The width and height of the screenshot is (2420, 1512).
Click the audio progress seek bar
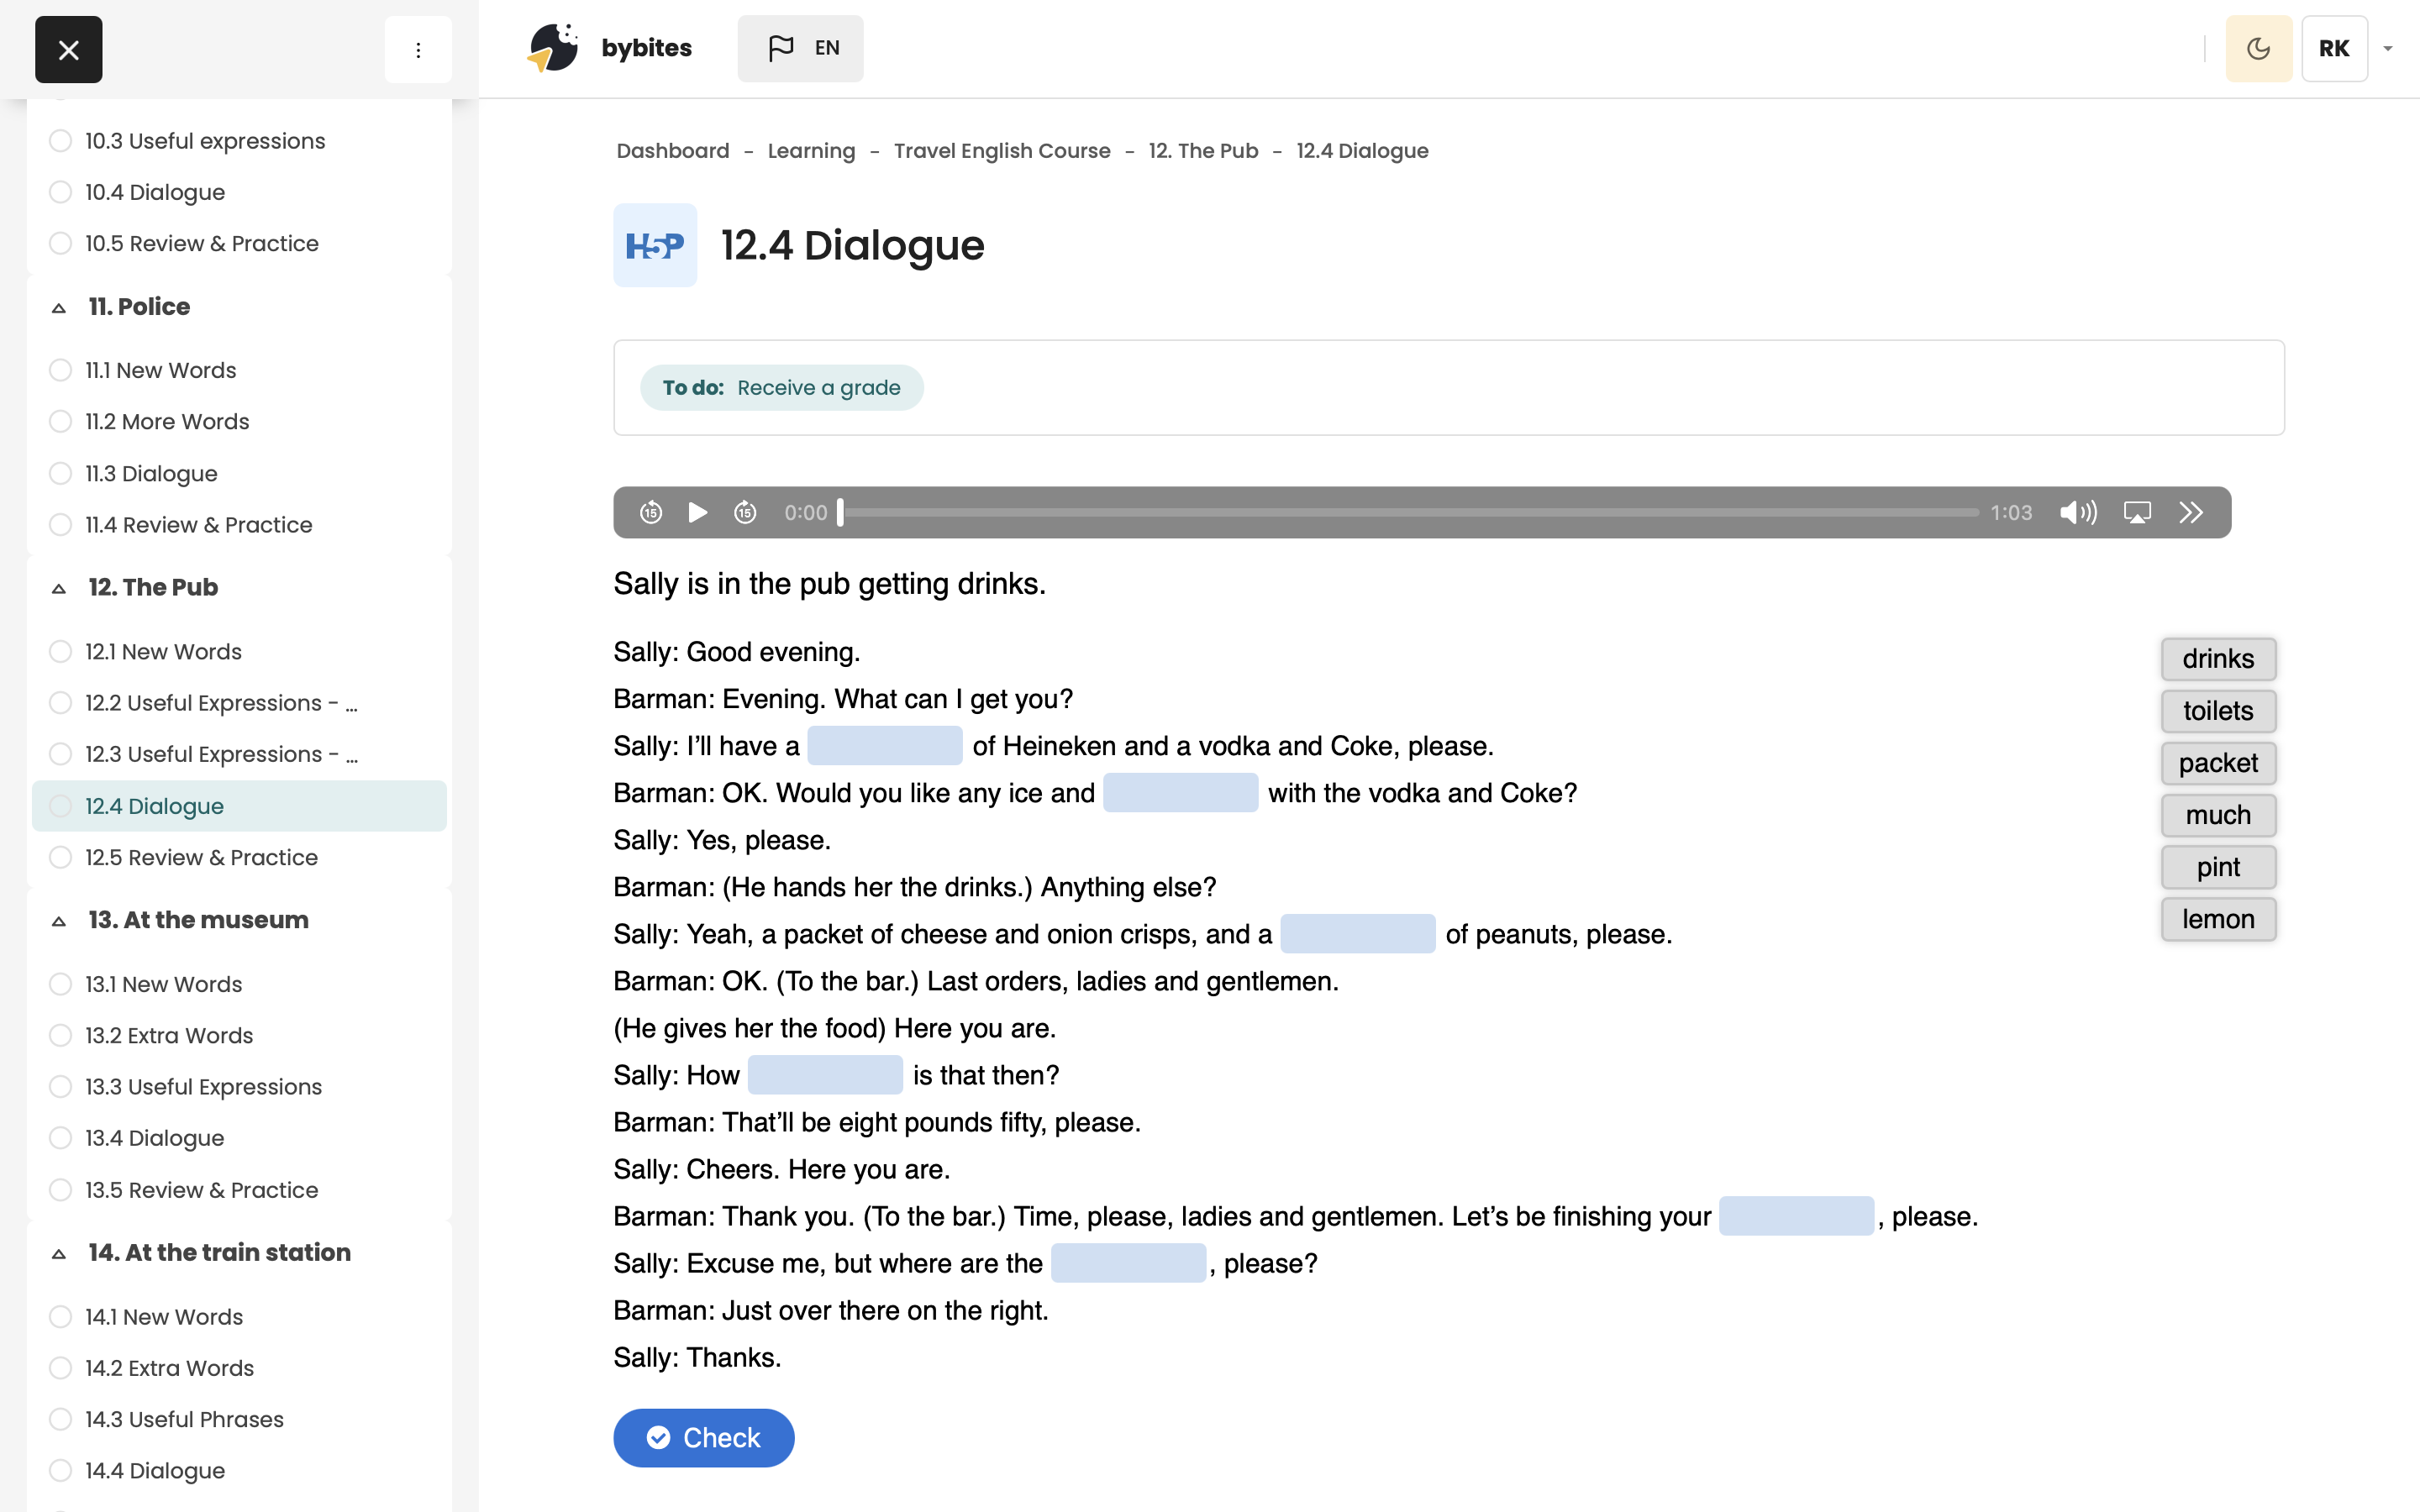click(1410, 513)
